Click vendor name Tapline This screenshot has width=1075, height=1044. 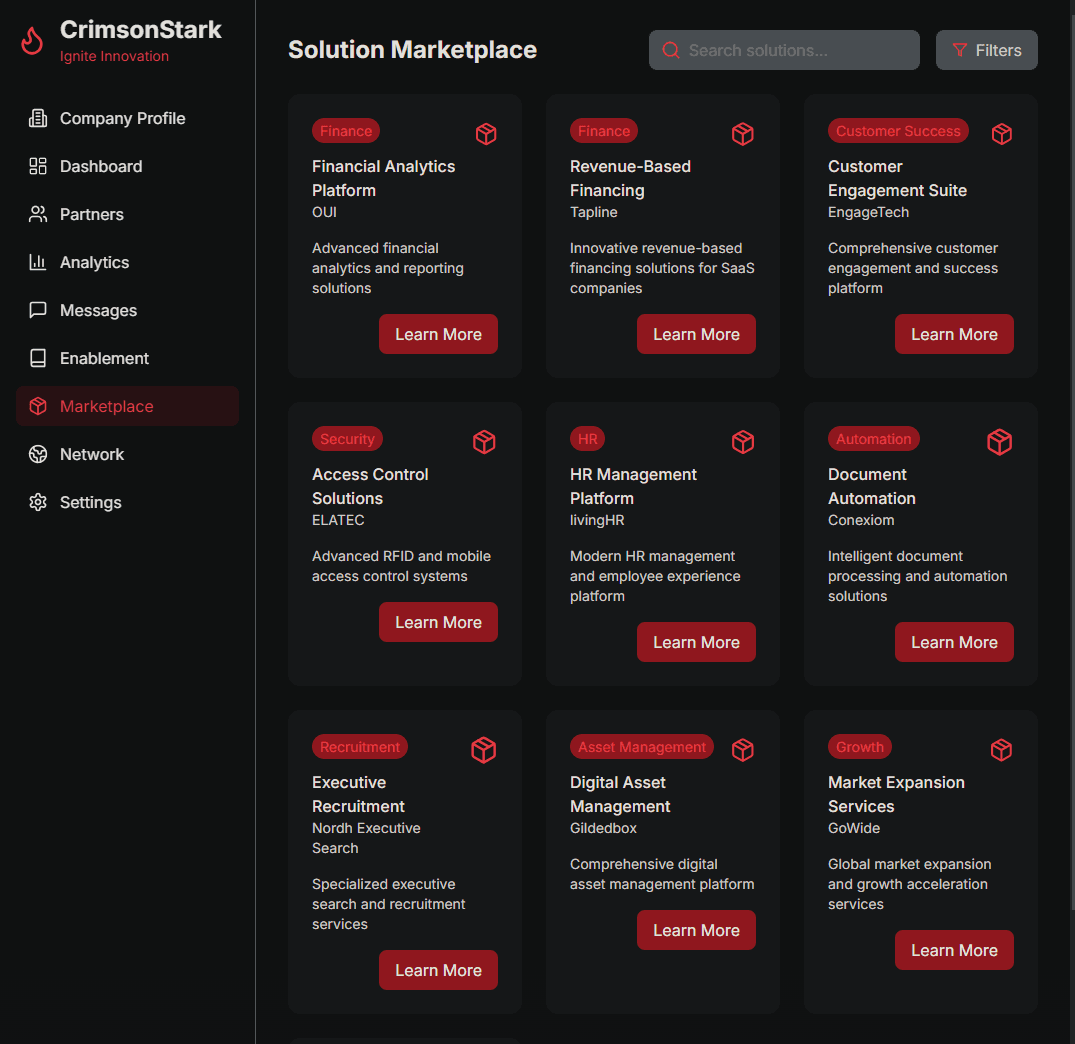[x=594, y=213]
